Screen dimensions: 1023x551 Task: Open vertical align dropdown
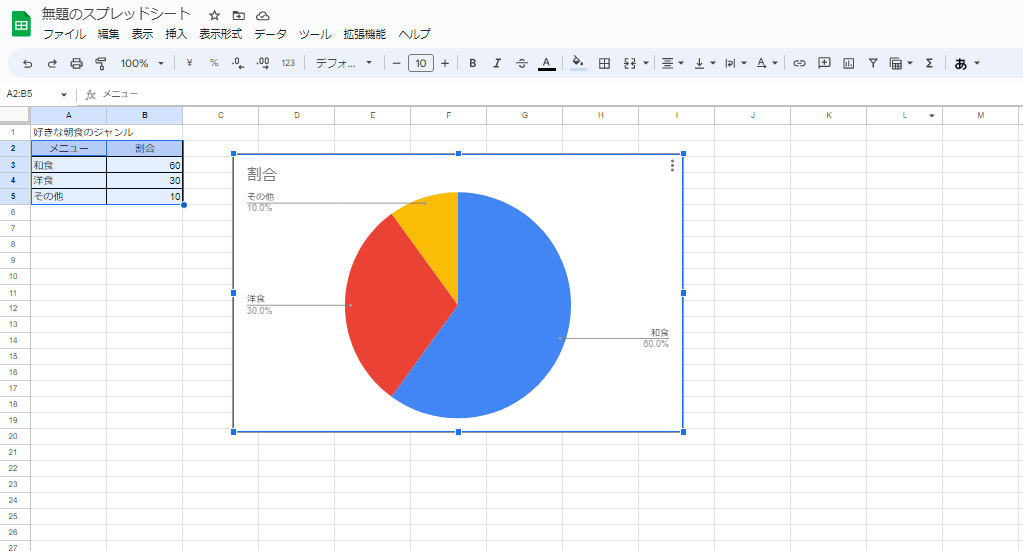705,63
